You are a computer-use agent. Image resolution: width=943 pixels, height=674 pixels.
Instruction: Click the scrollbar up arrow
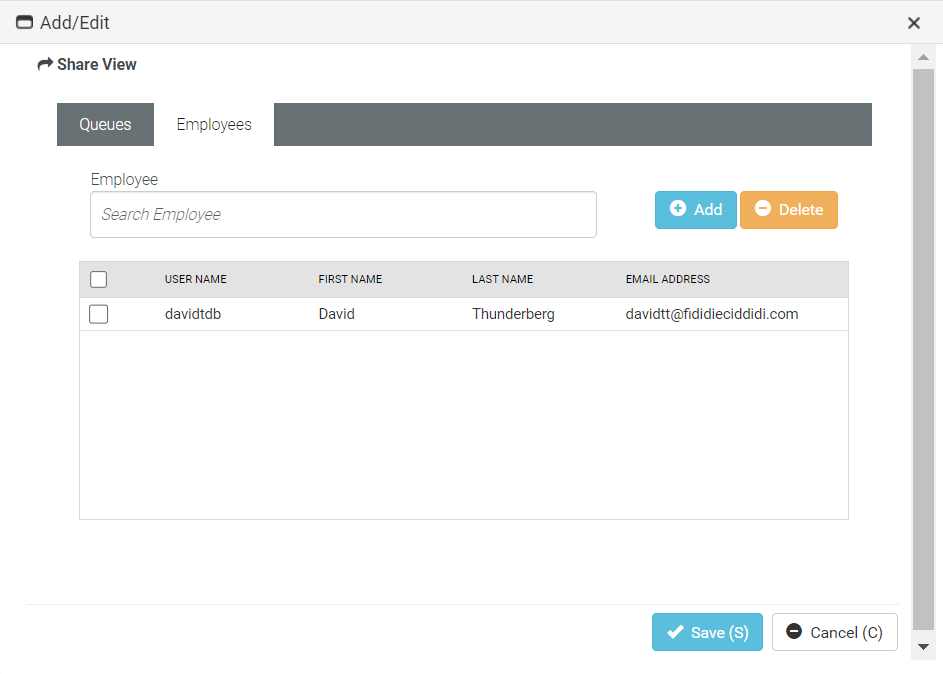click(923, 58)
